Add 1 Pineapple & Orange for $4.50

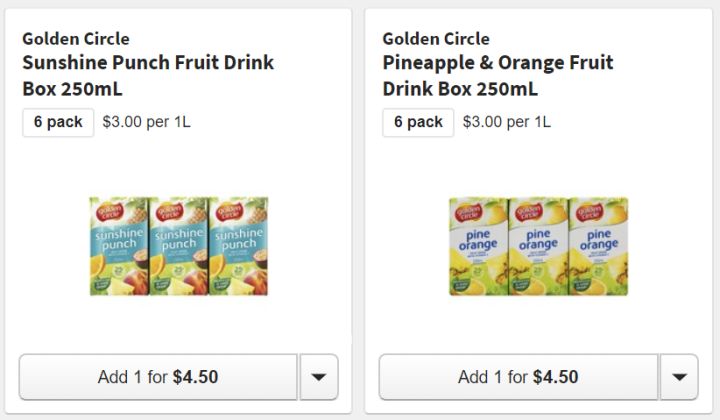[x=518, y=377]
